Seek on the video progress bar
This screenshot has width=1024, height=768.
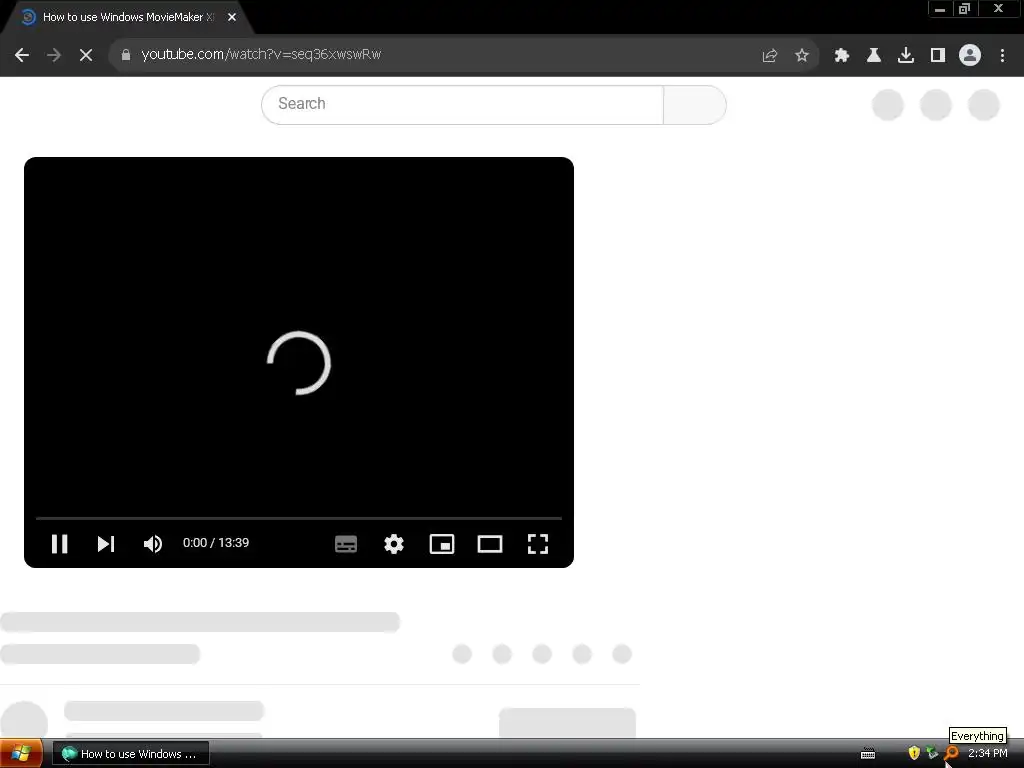299,518
